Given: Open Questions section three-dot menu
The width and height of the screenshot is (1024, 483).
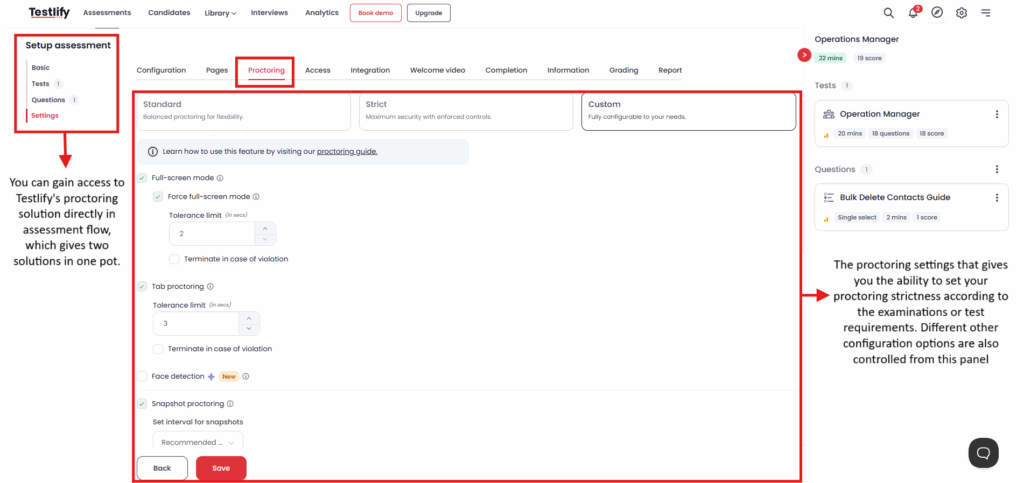Looking at the screenshot, I should pos(997,169).
